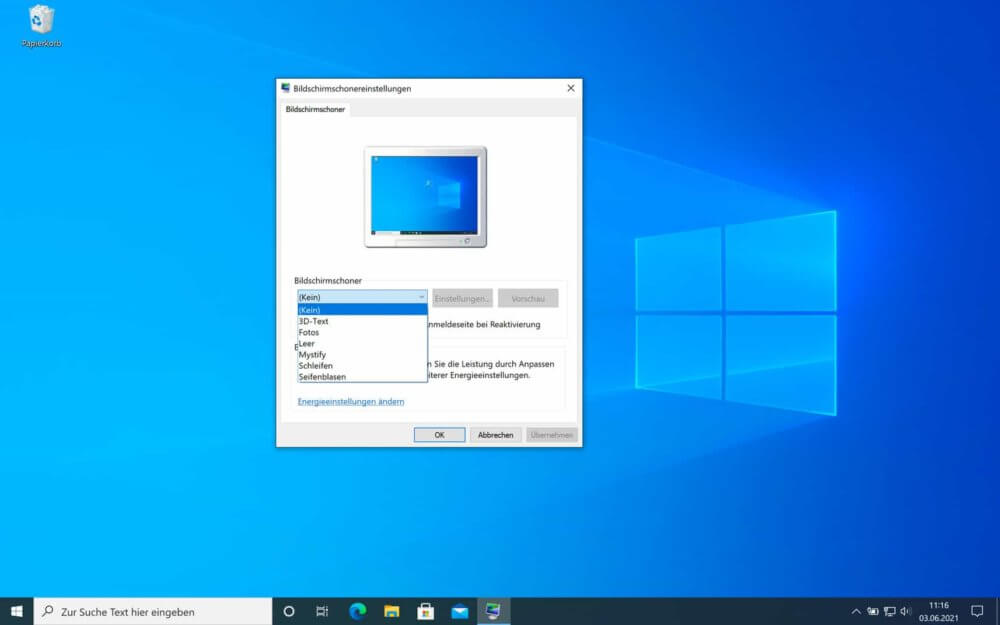Close the Bildschirmschonereinstellungen dialog

point(571,88)
